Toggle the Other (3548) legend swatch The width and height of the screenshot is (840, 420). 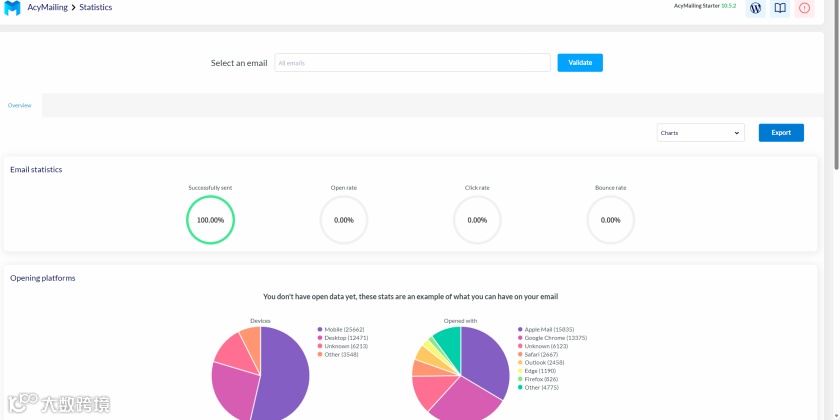[320, 354]
